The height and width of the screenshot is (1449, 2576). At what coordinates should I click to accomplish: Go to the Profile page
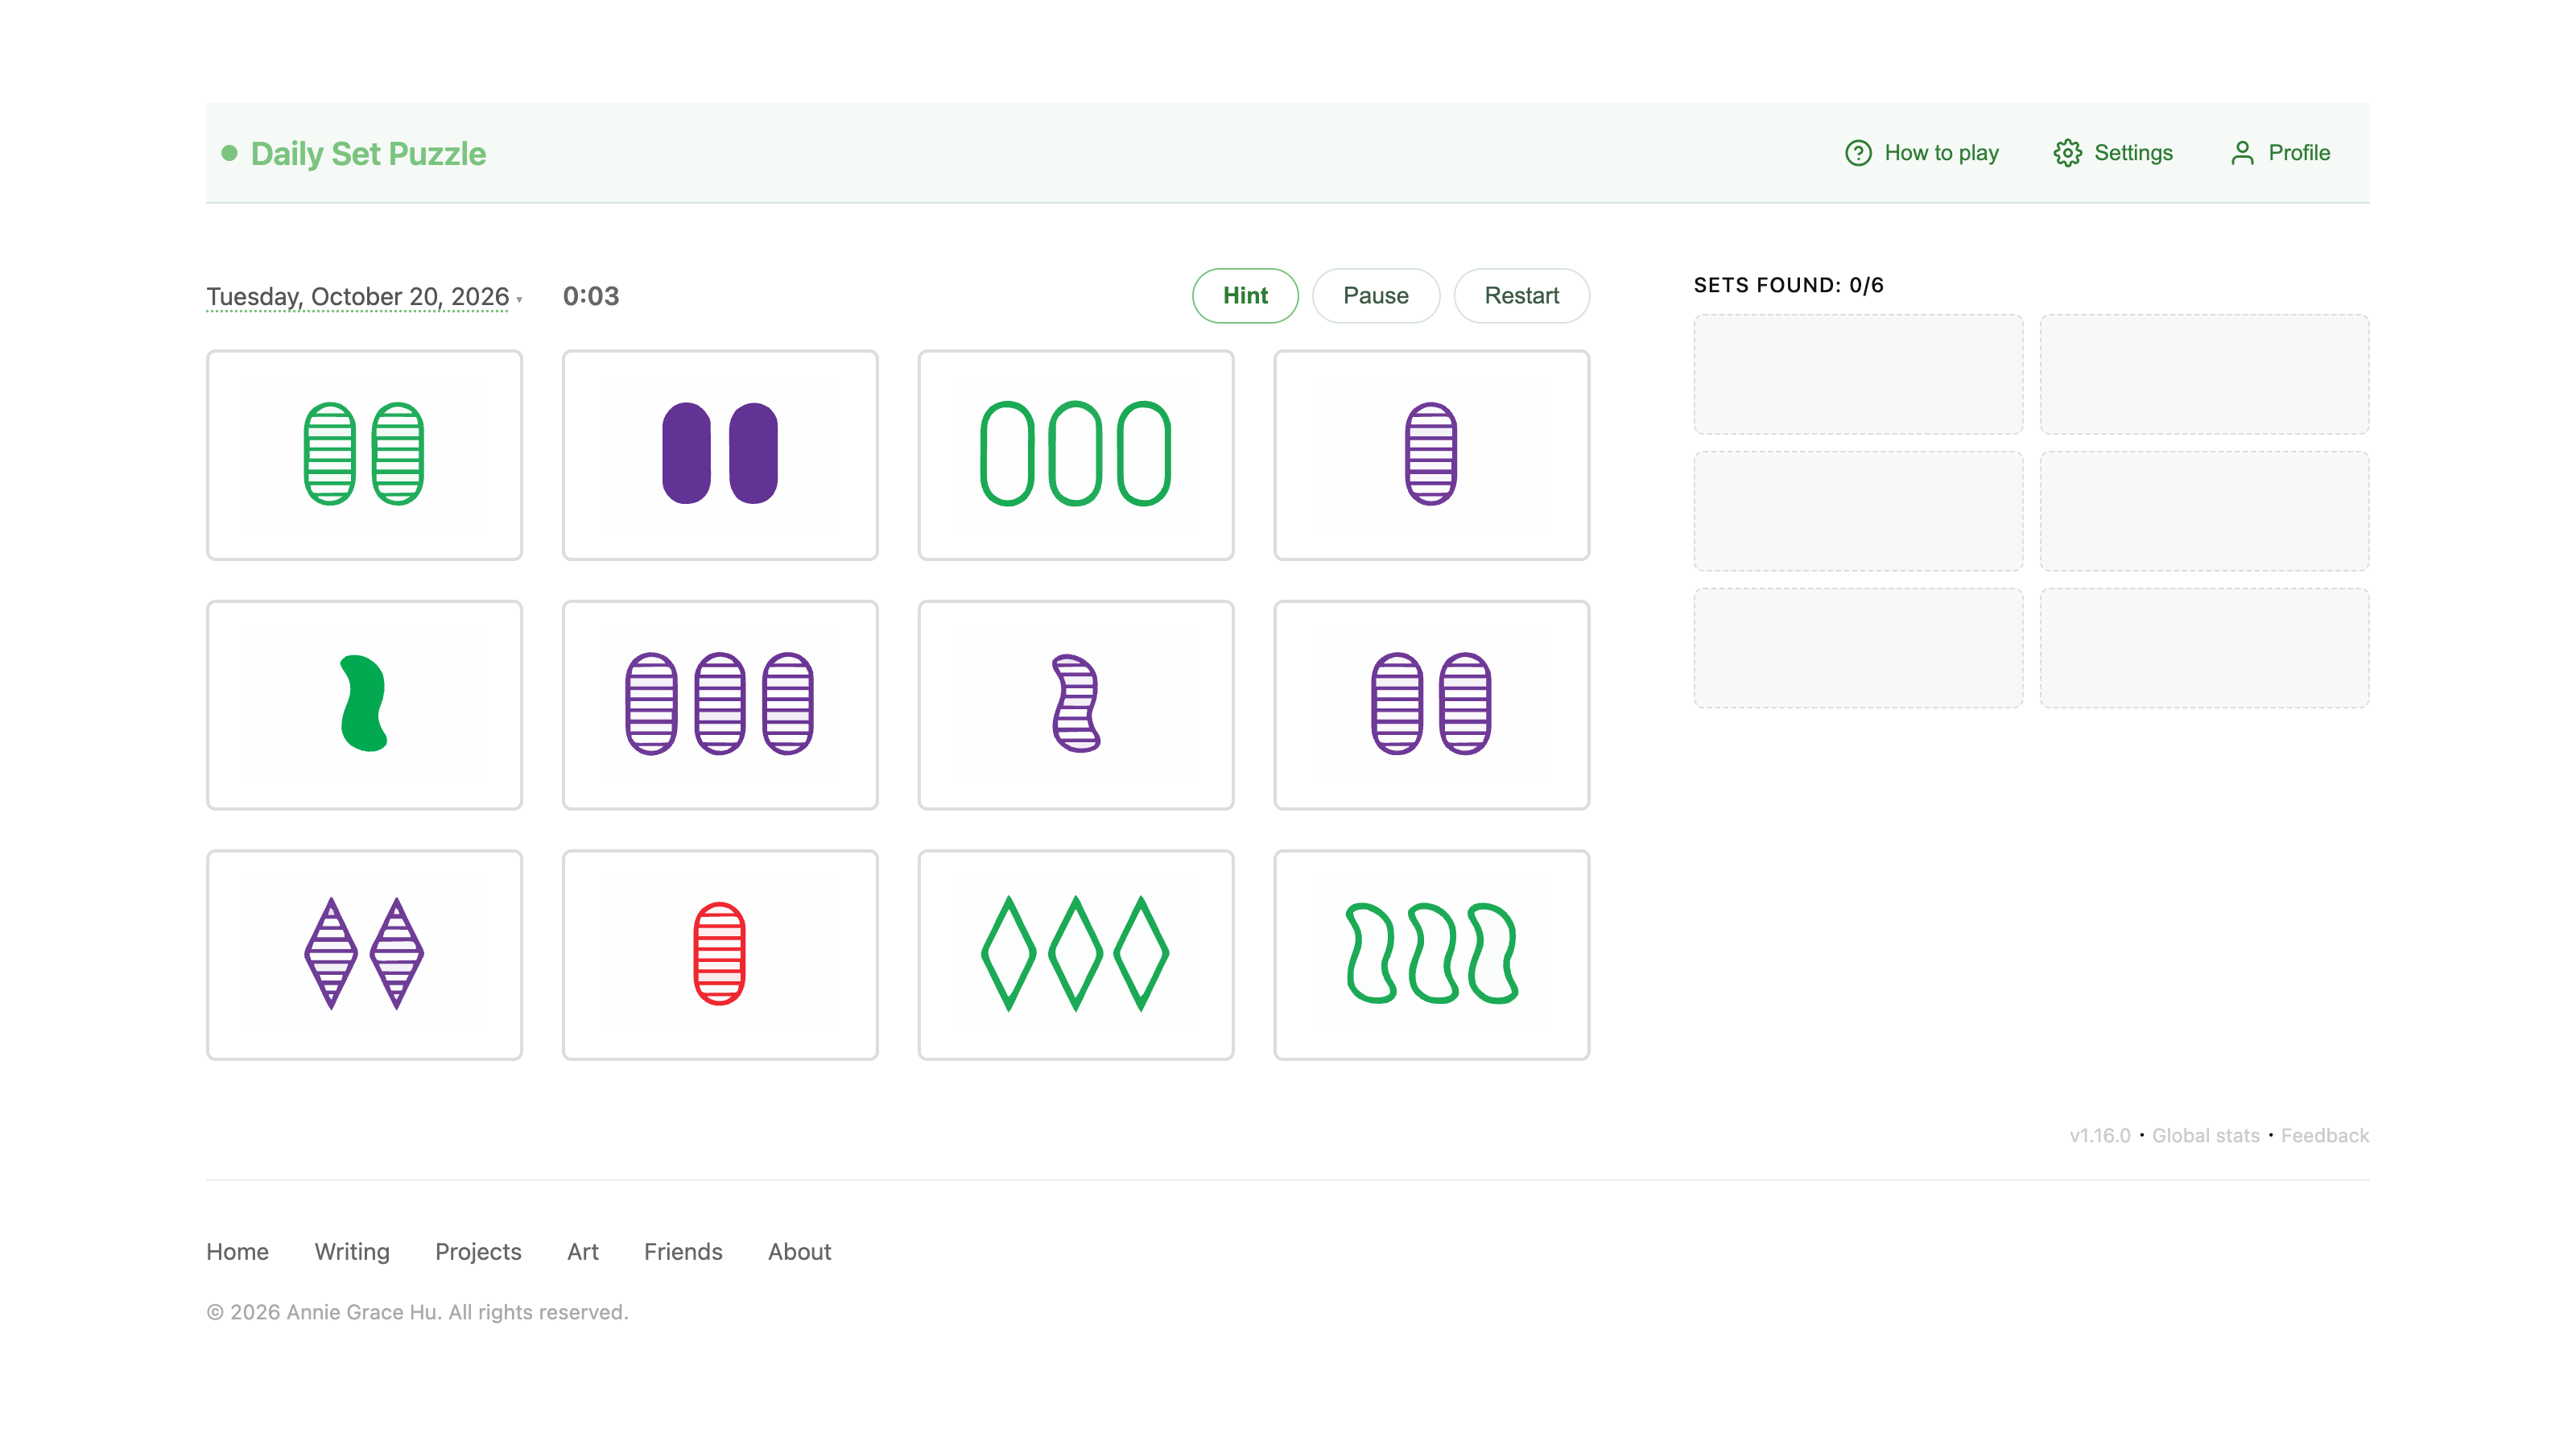(2298, 153)
